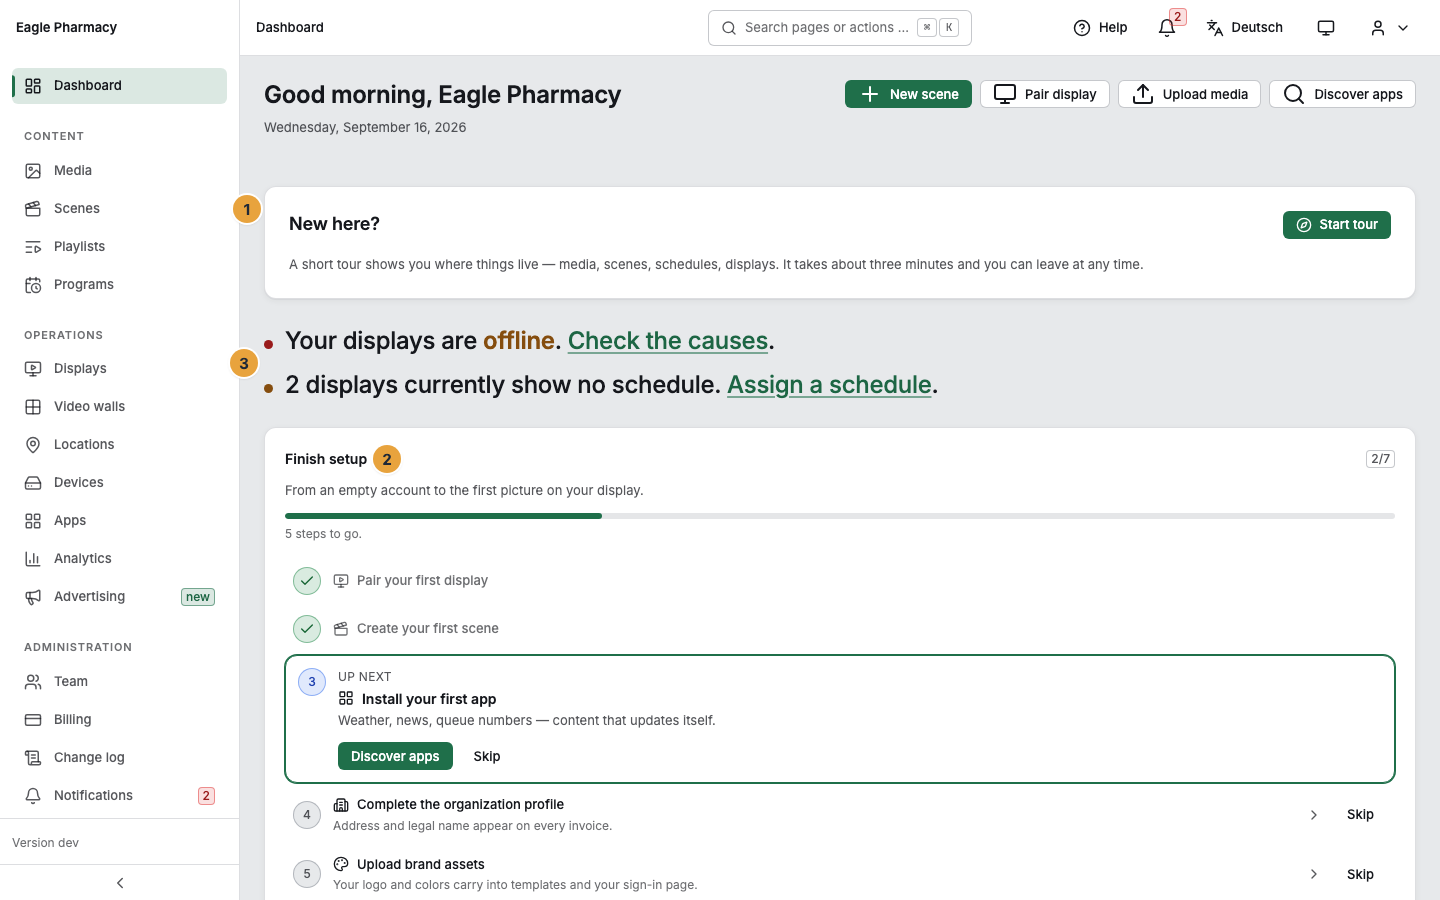1440x900 pixels.
Task: Open Programs in the sidebar
Action: (x=119, y=285)
